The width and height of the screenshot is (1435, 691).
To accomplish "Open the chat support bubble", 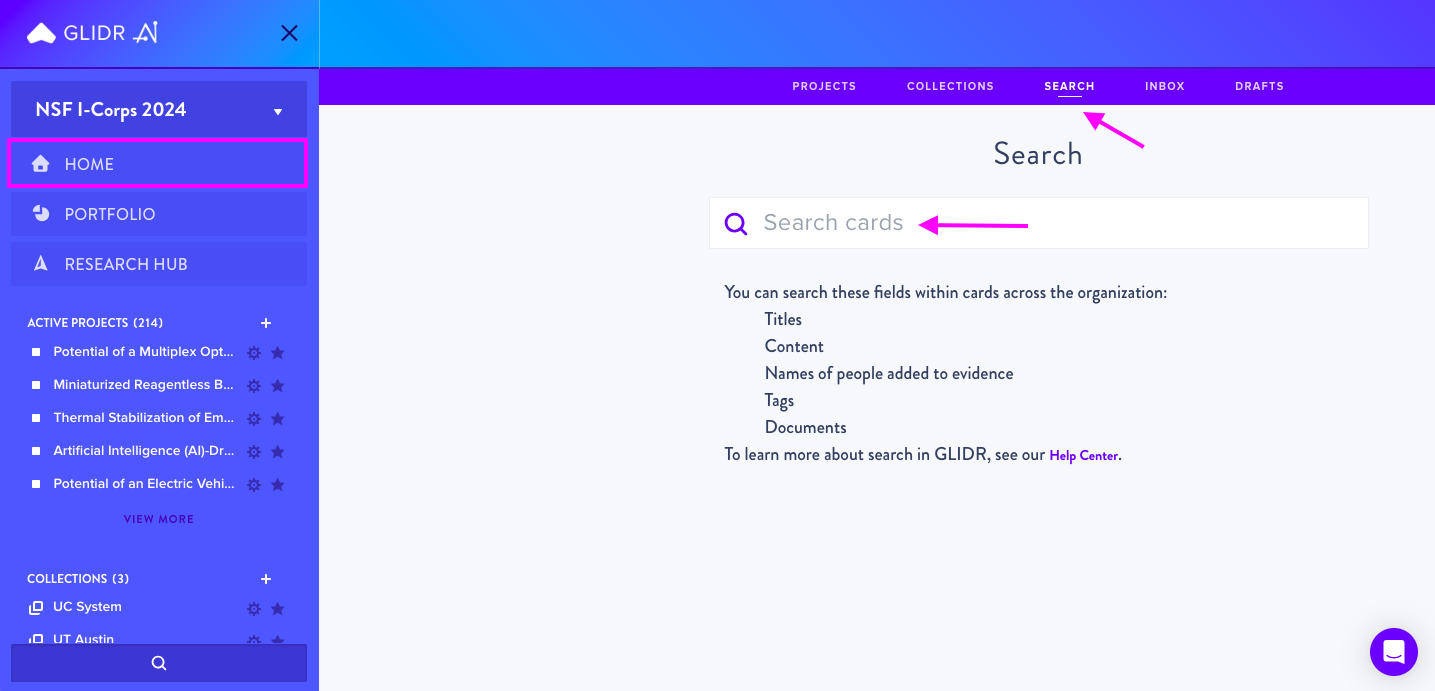I will coord(1394,652).
